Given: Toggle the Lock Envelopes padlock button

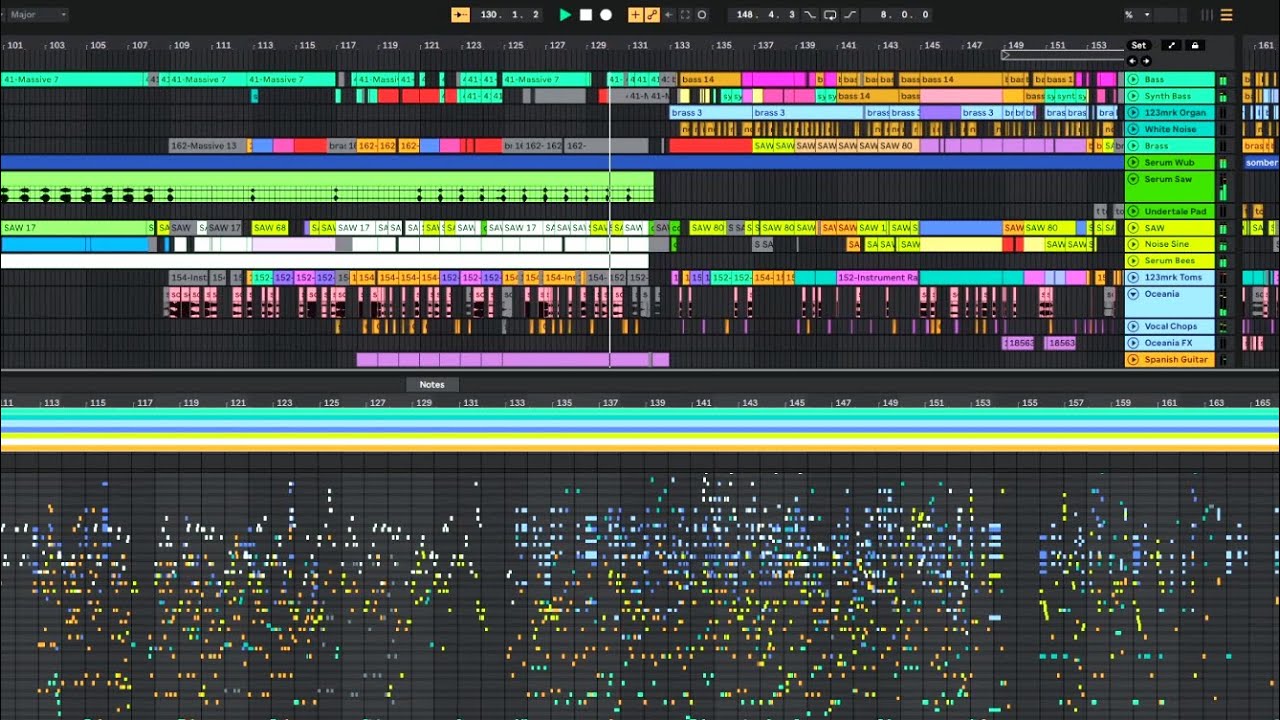Looking at the screenshot, I should click(1194, 45).
